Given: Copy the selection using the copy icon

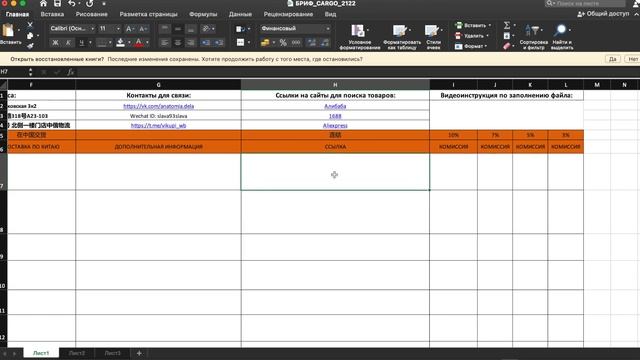Looking at the screenshot, I should 30,36.
